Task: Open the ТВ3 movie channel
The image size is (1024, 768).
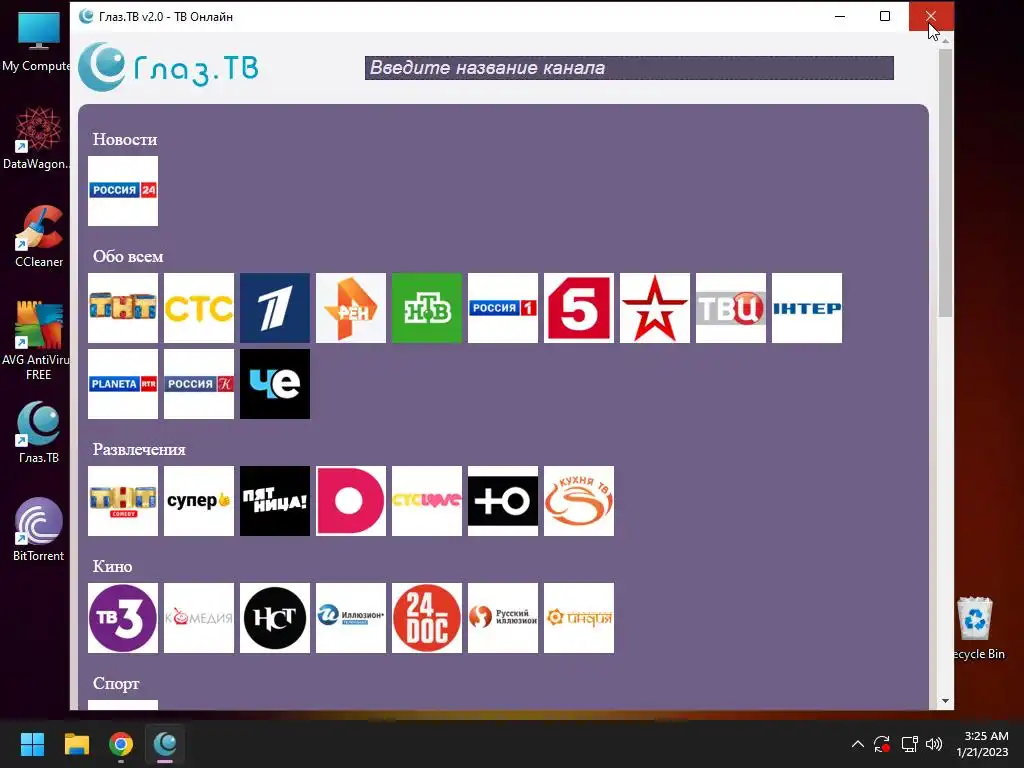Action: coord(123,618)
